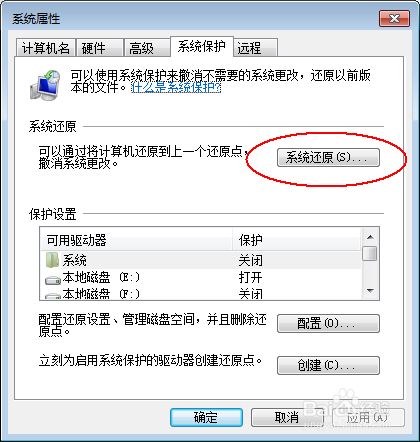Close the 系统属性 dialog window
The height and width of the screenshot is (442, 420).
[x=394, y=18]
